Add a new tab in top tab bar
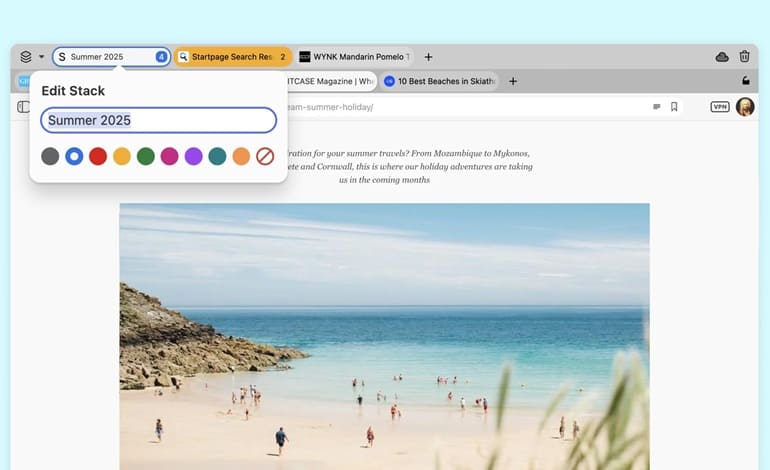Viewport: 770px width, 470px height. [x=428, y=57]
